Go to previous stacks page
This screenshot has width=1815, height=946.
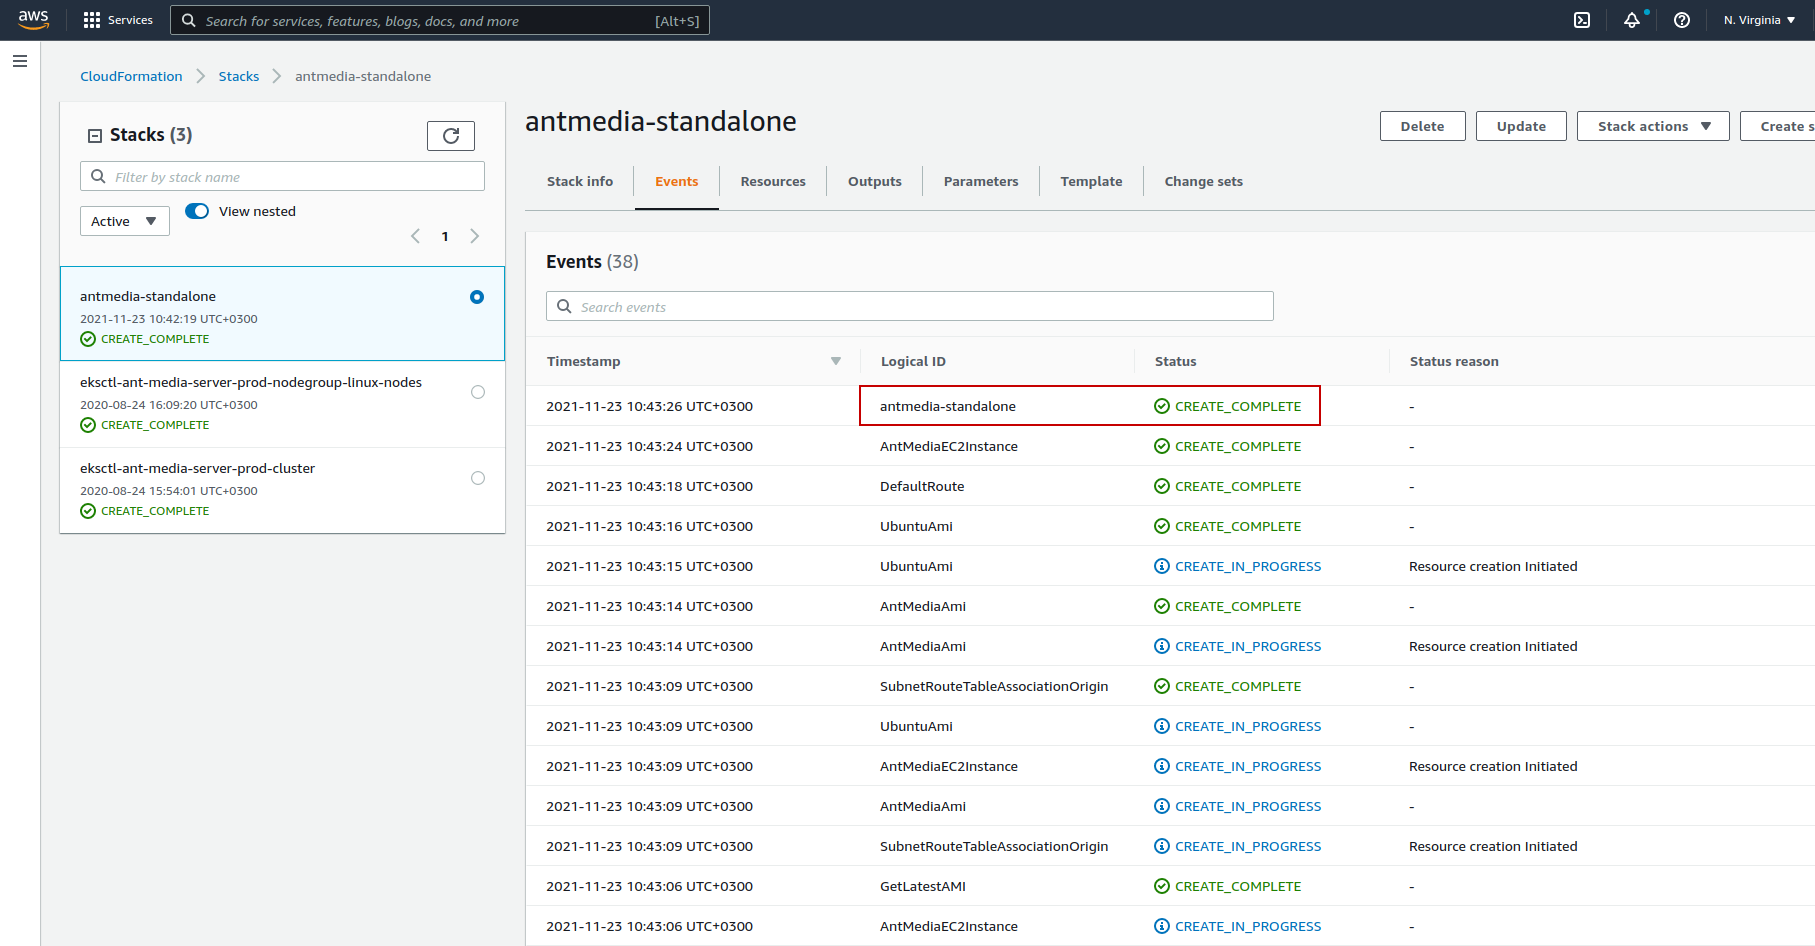(415, 236)
